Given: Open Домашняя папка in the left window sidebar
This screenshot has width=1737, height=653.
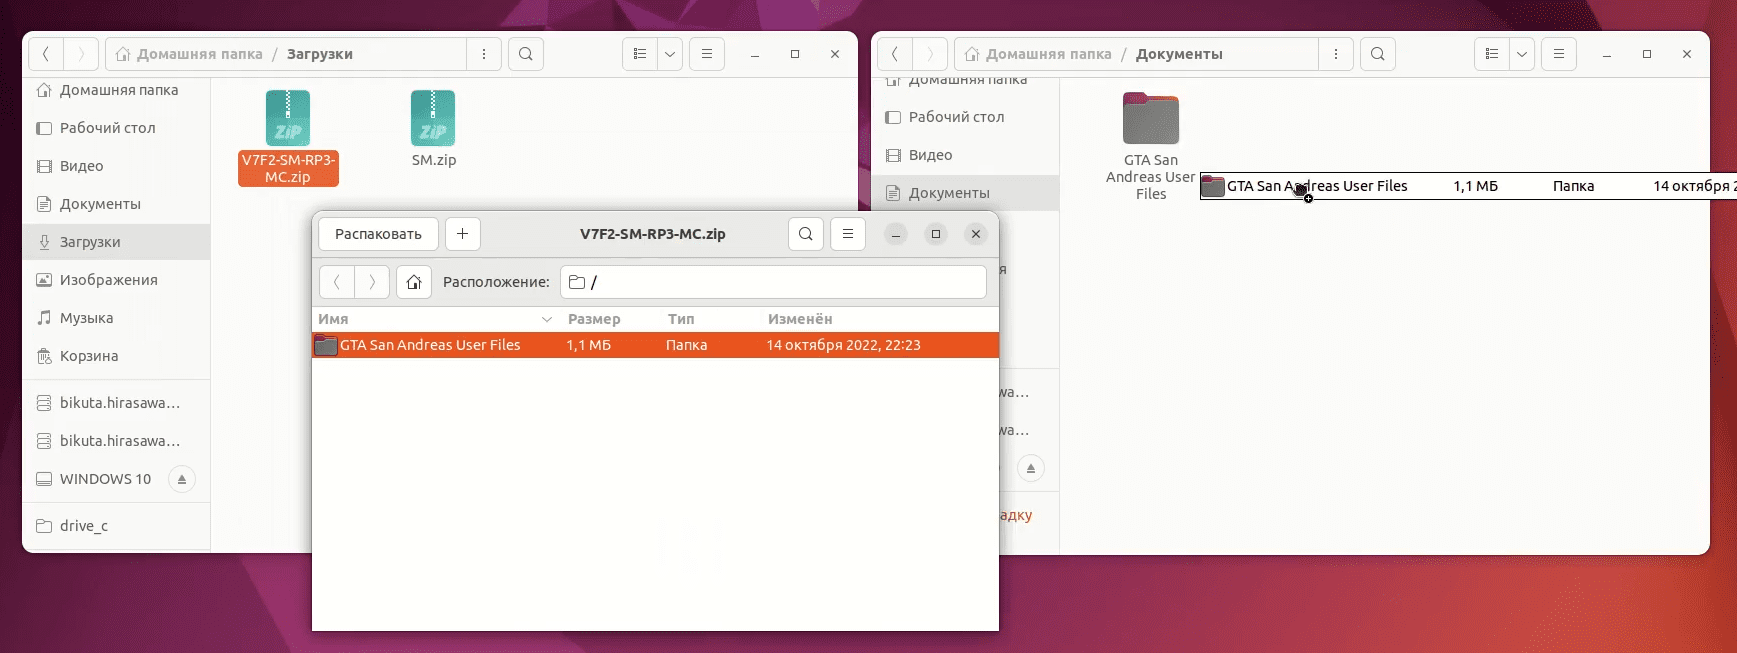Looking at the screenshot, I should (116, 90).
